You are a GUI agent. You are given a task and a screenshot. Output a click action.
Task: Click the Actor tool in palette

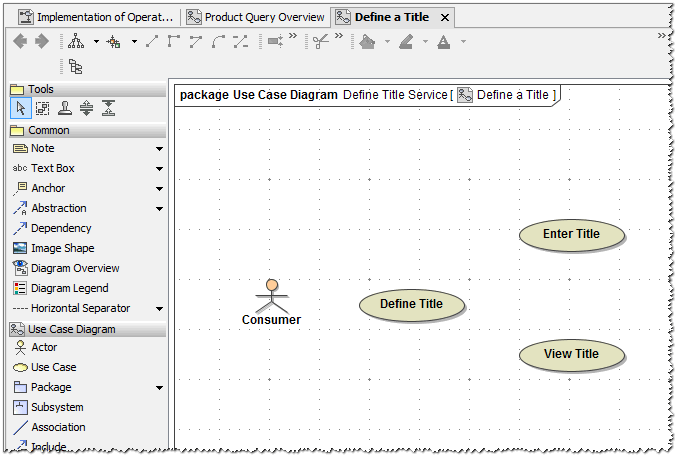point(44,348)
